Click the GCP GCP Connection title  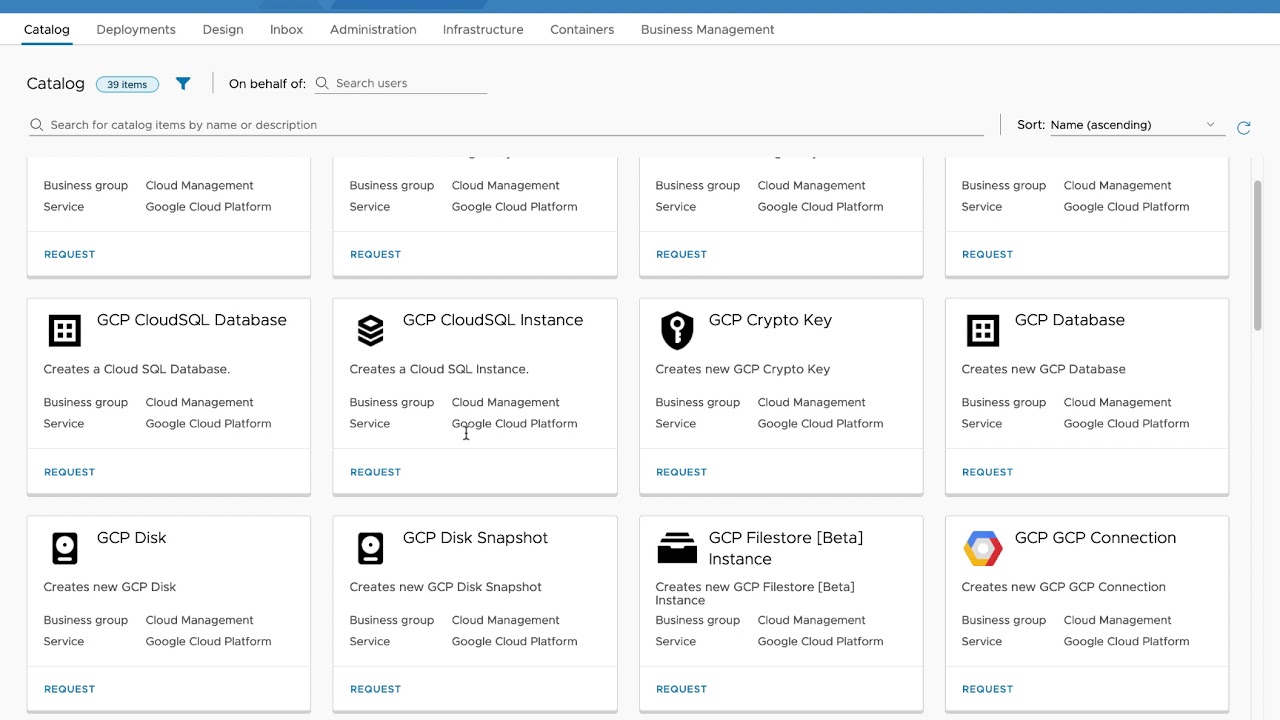(1095, 538)
